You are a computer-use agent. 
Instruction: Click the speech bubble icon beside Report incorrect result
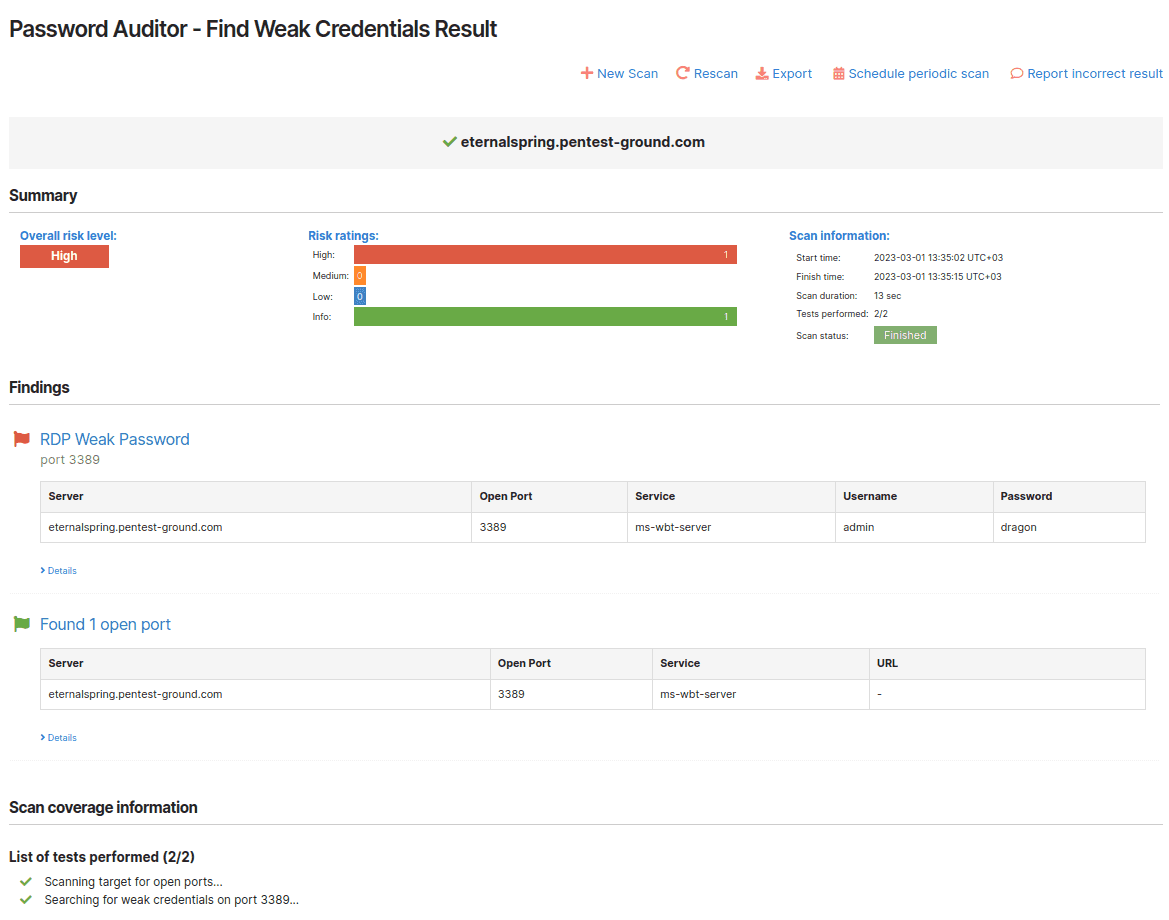[1017, 73]
